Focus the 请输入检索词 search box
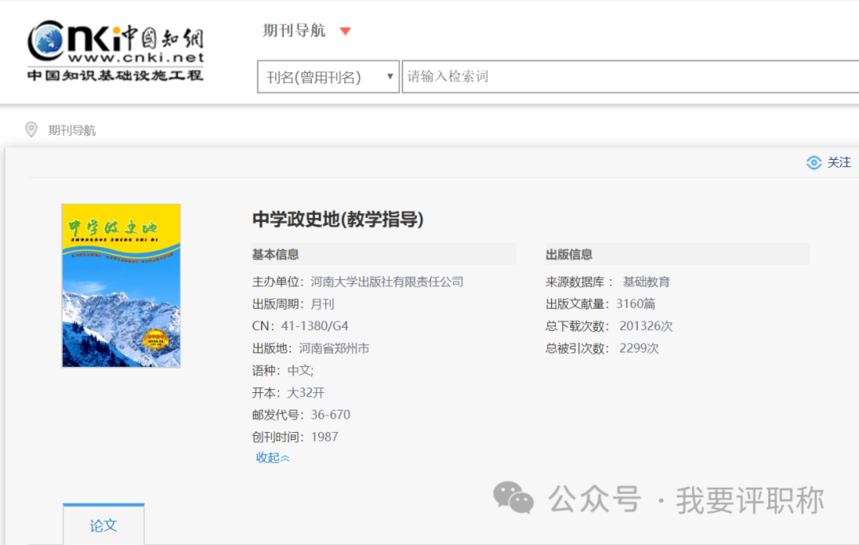Viewport: 859px width, 545px height. [630, 77]
